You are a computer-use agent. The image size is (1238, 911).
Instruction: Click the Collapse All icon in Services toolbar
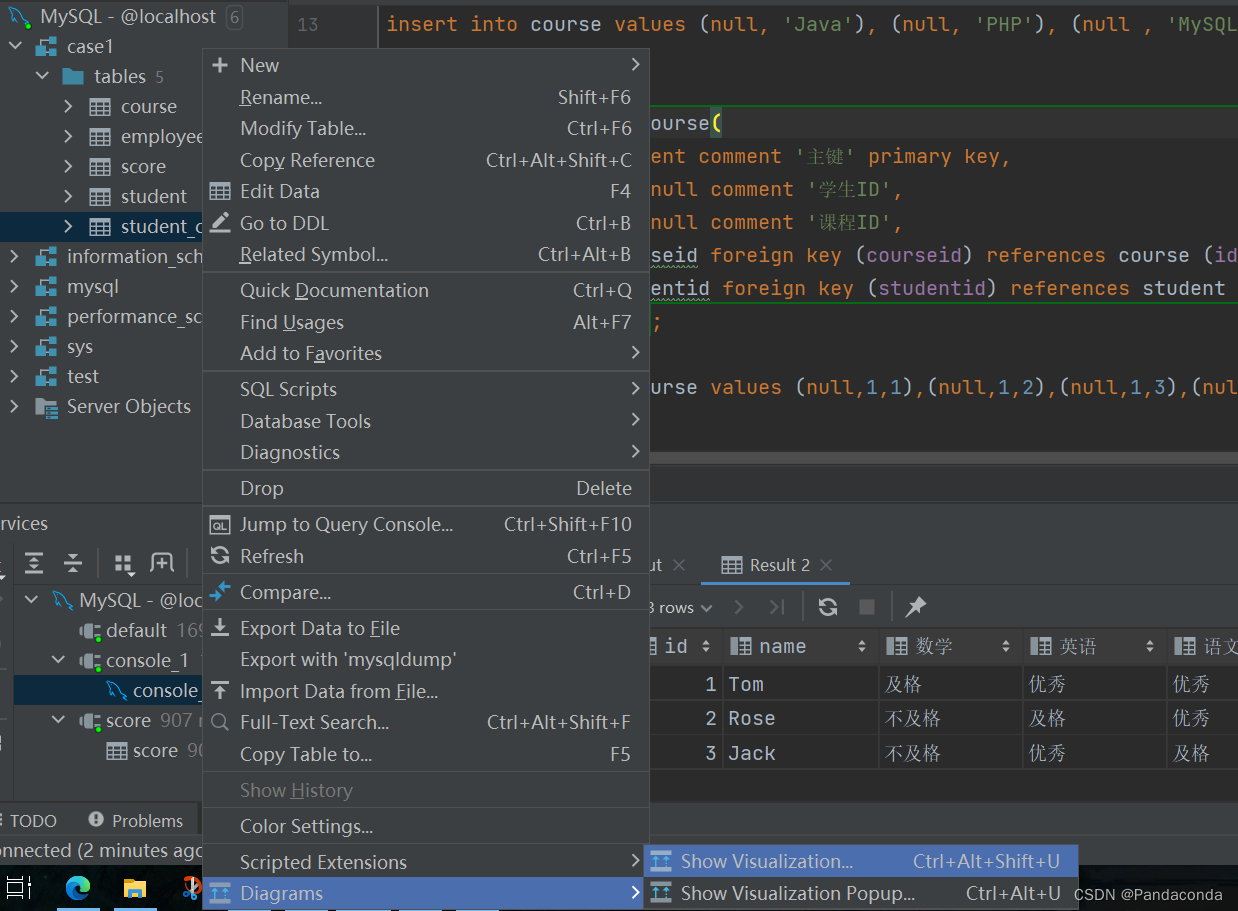(73, 563)
